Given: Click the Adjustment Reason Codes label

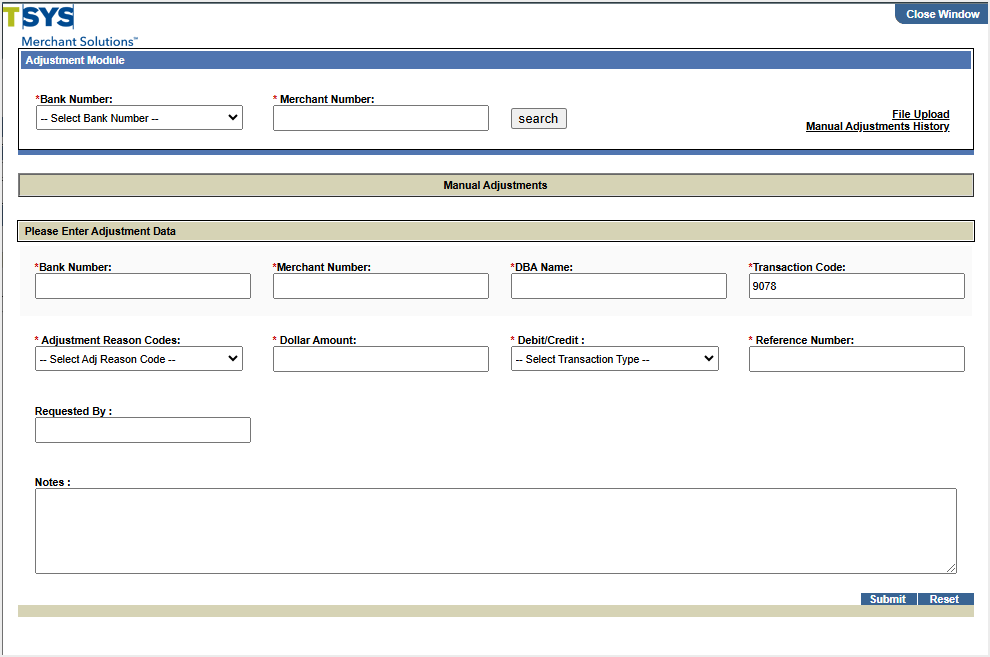Looking at the screenshot, I should click(x=108, y=340).
